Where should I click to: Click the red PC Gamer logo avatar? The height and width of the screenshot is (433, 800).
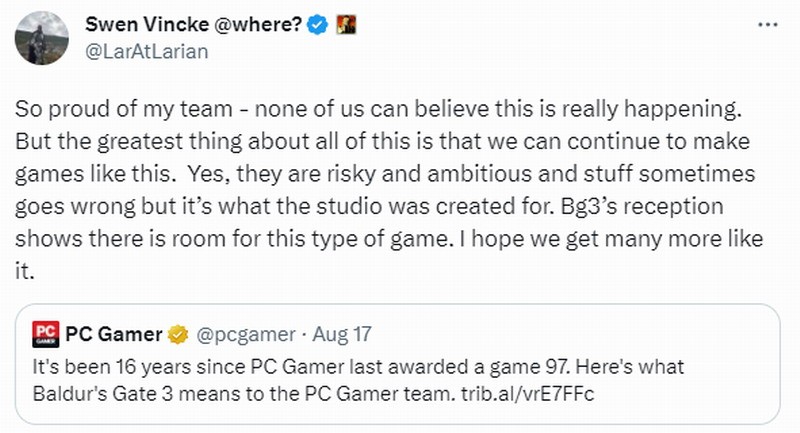coord(44,332)
